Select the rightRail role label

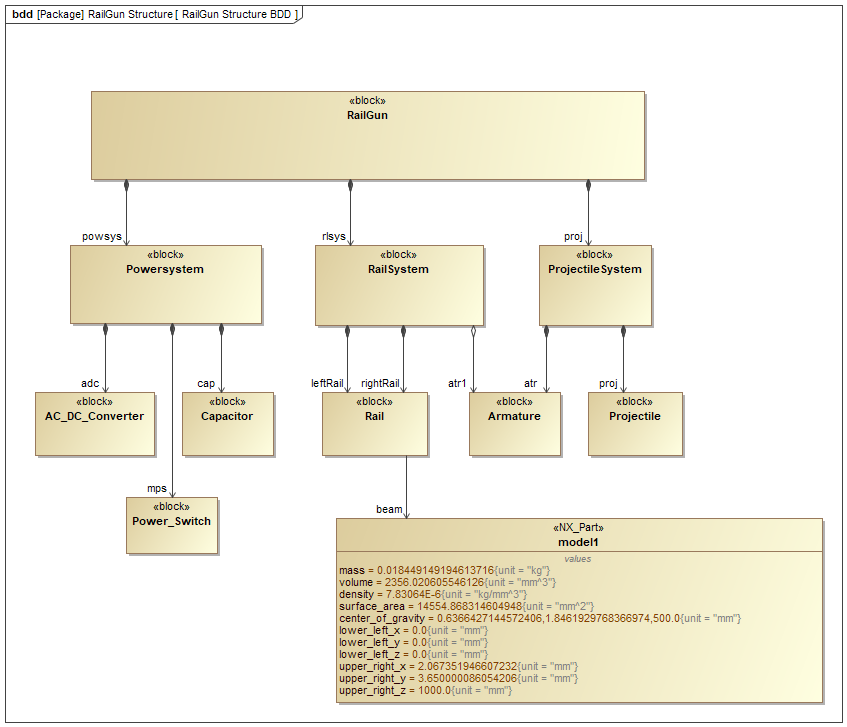coord(380,383)
